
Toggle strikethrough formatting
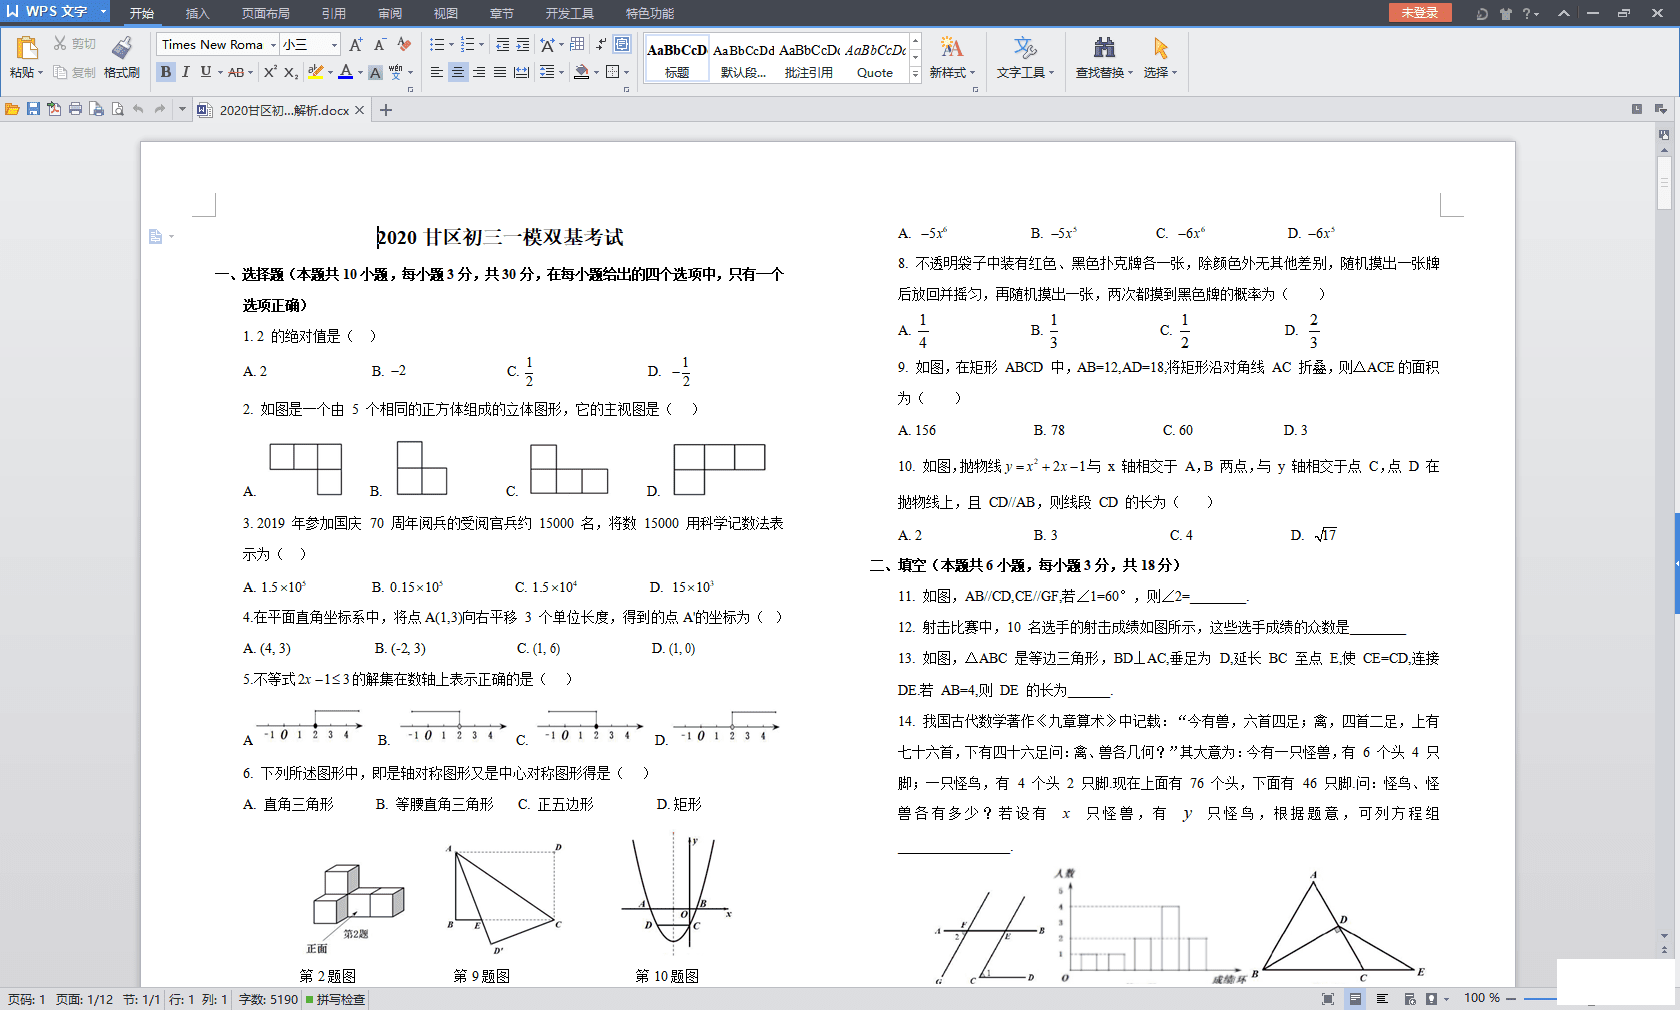click(x=235, y=72)
